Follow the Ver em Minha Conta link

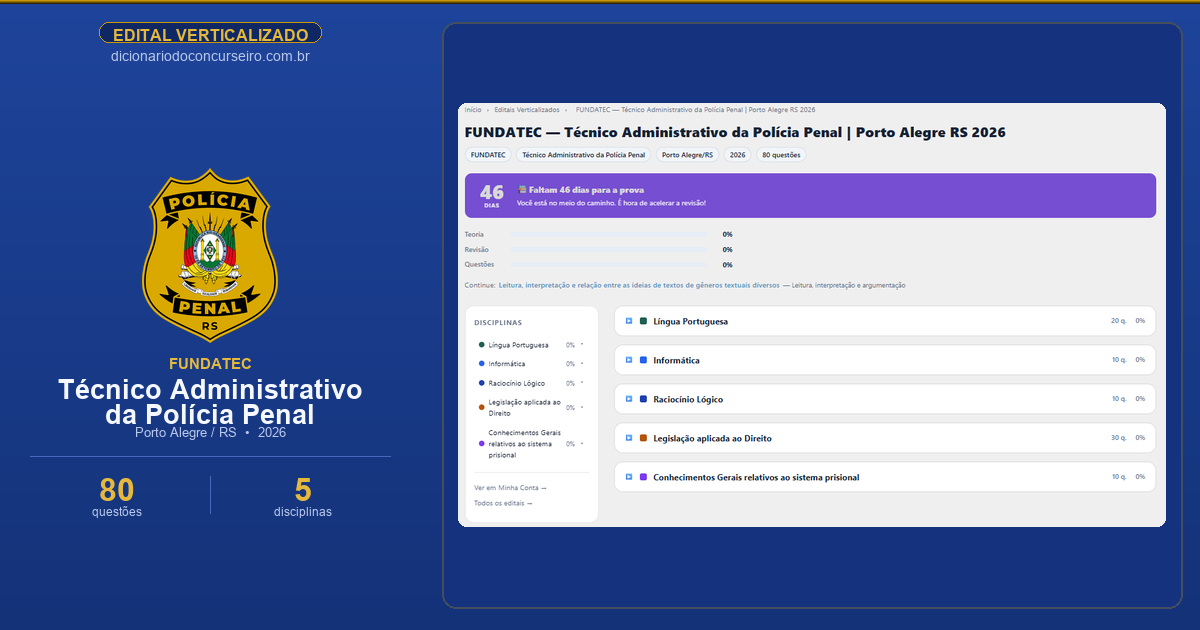click(510, 488)
